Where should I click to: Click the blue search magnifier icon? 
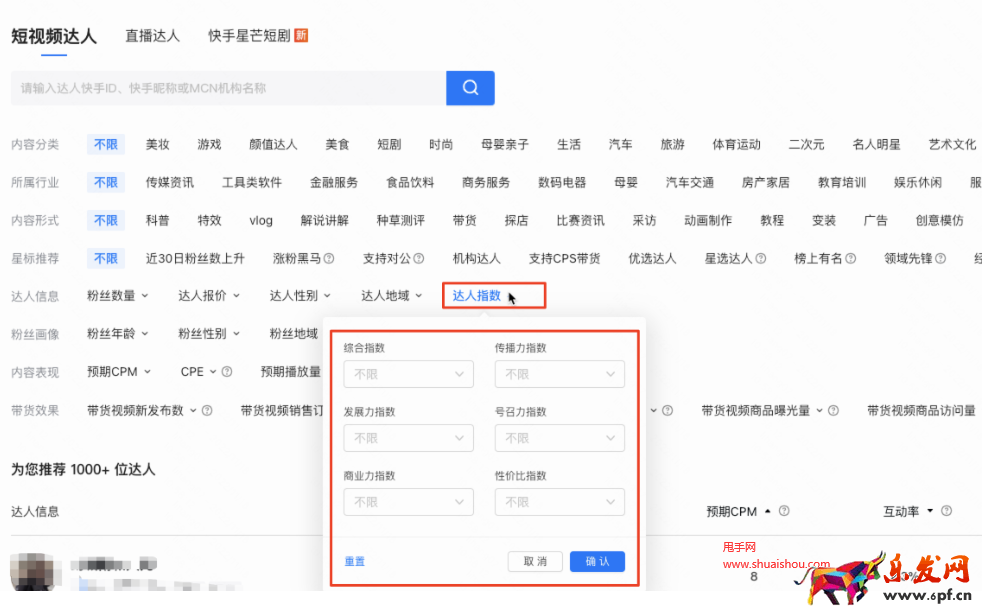pos(470,88)
